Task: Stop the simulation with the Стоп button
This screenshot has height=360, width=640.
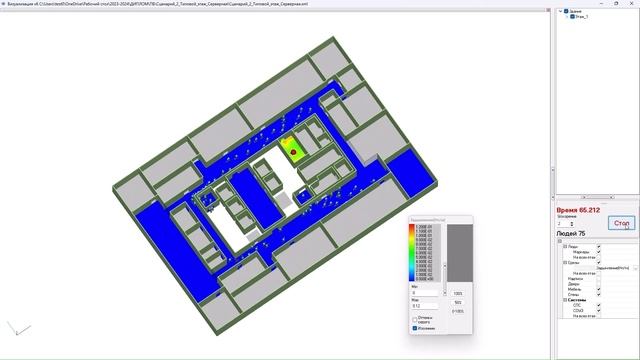Action: (622, 223)
